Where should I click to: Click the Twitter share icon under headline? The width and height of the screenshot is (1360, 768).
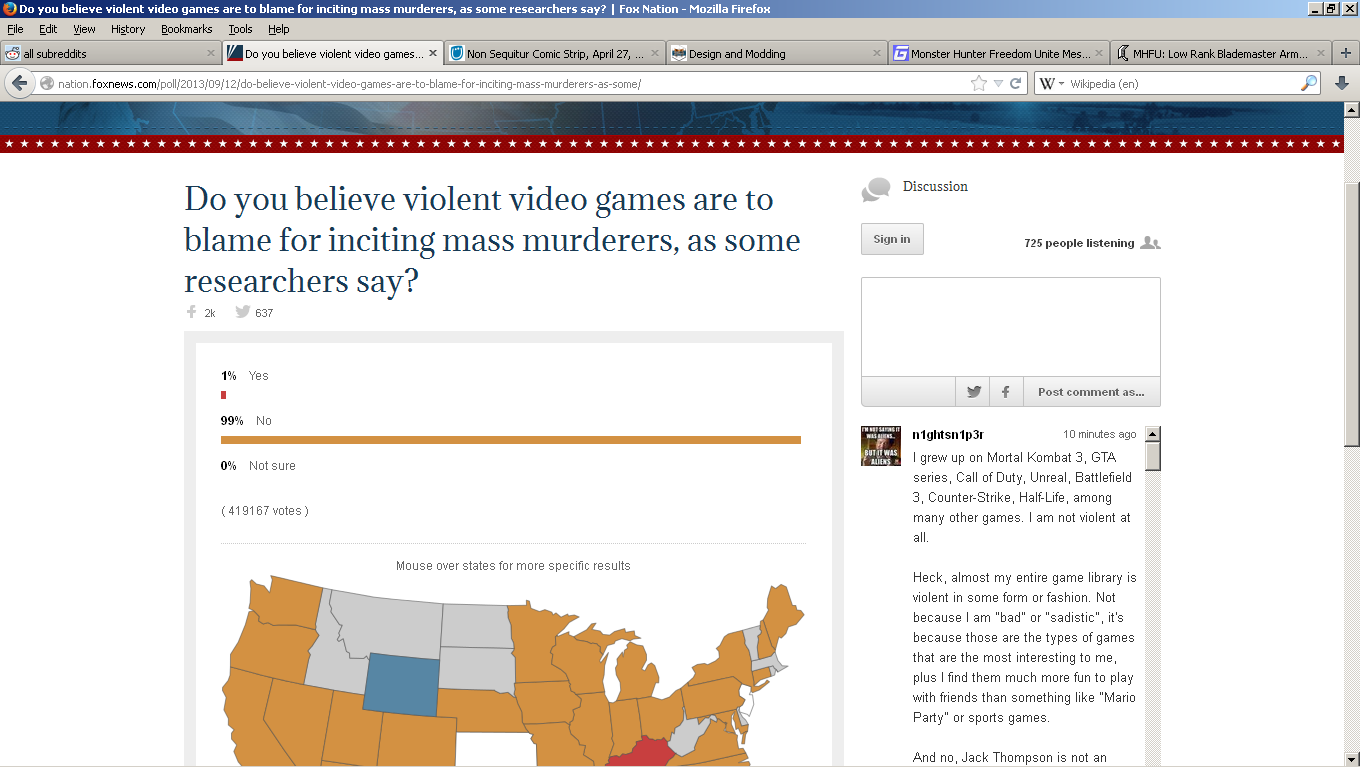point(242,312)
